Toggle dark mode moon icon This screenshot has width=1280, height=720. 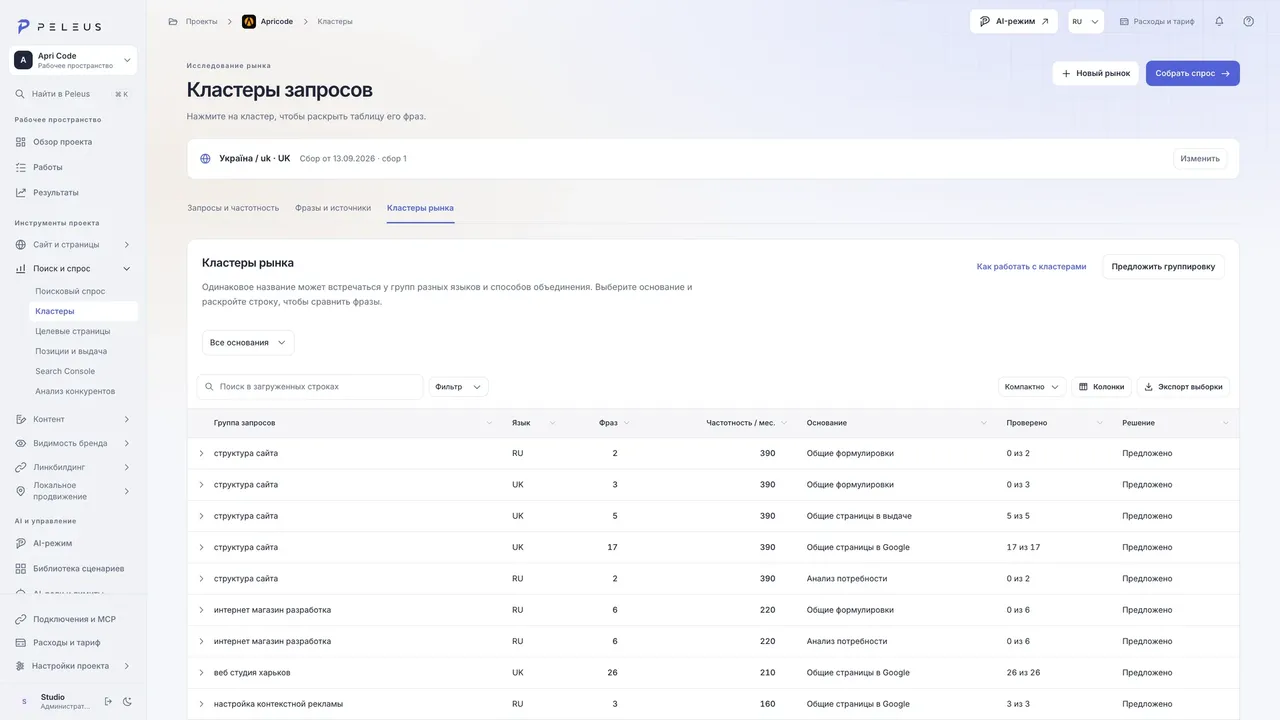(x=127, y=701)
